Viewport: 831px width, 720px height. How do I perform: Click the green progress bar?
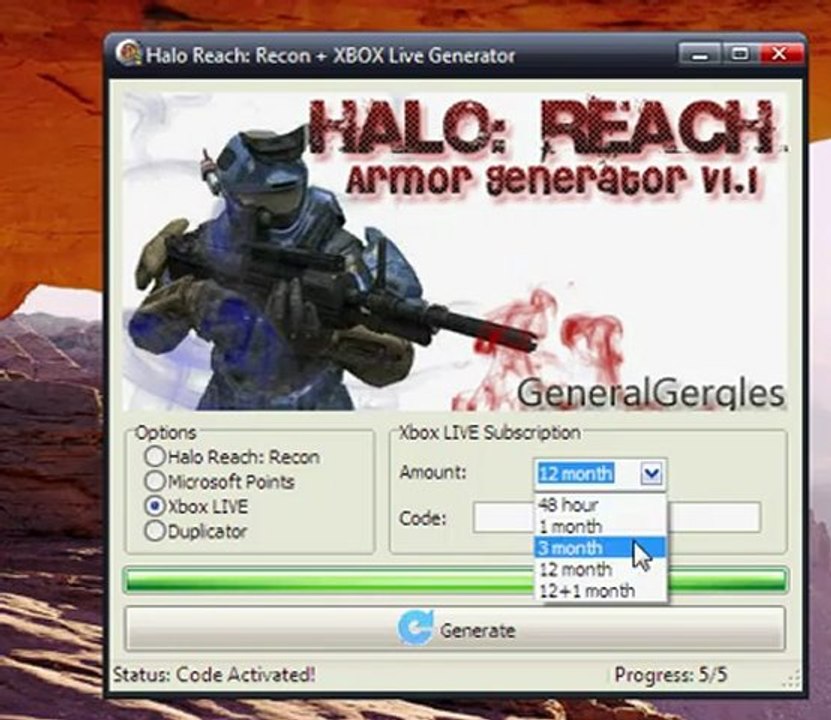tap(456, 580)
